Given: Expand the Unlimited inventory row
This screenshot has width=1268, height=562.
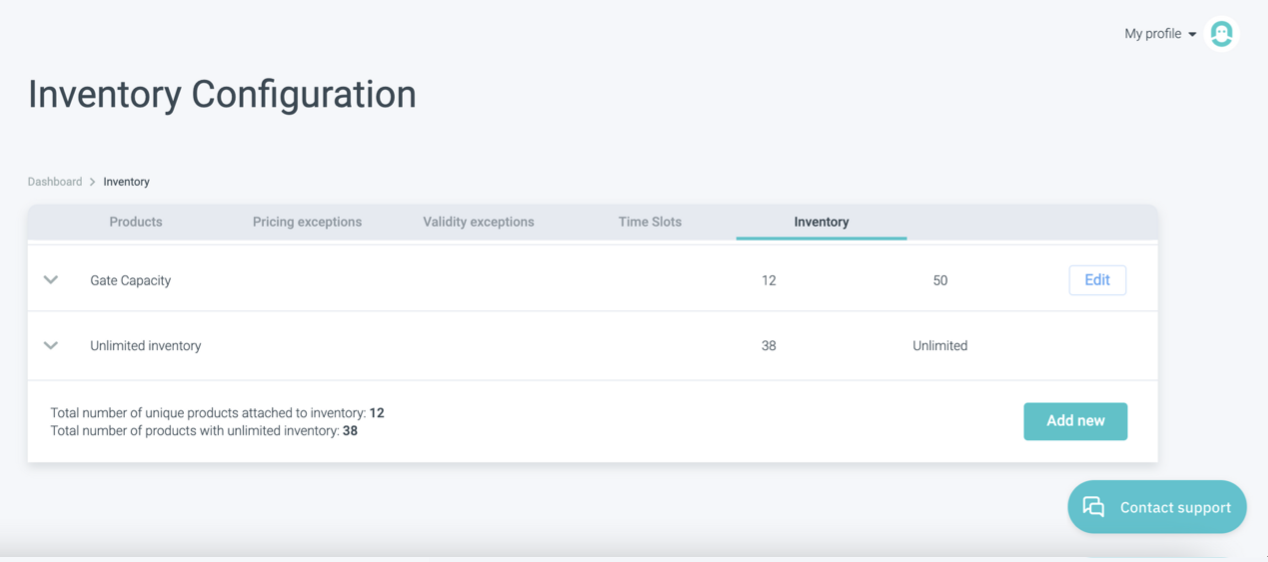Looking at the screenshot, I should (x=51, y=345).
